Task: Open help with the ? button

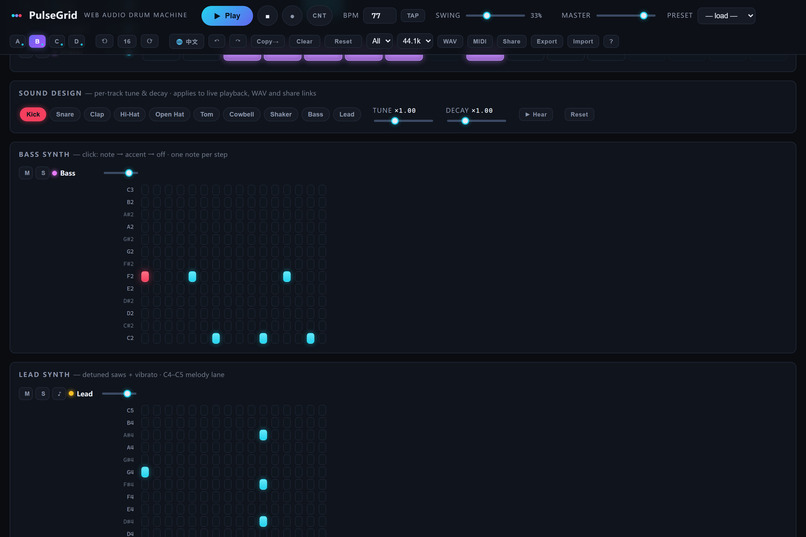Action: 611,42
